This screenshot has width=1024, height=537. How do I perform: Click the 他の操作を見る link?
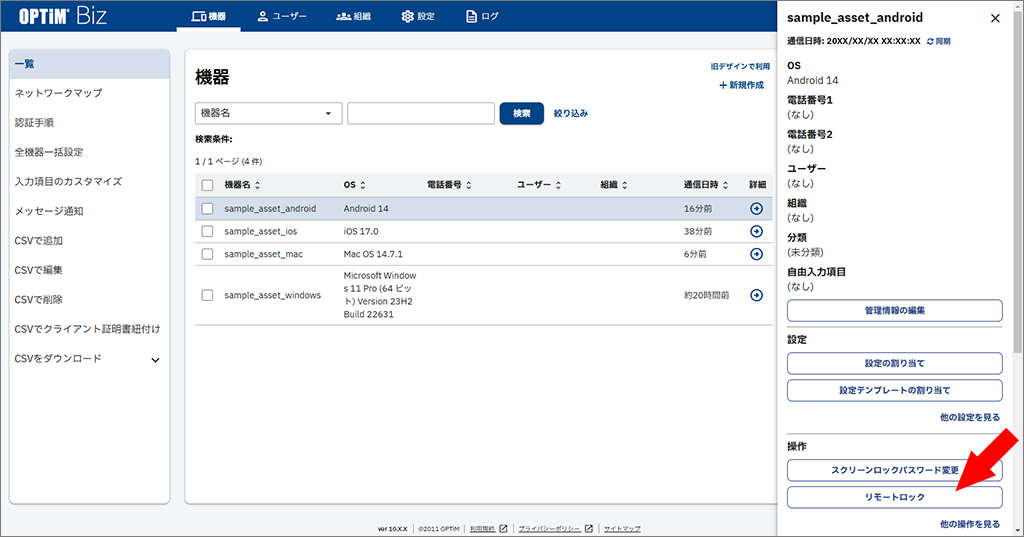click(970, 524)
